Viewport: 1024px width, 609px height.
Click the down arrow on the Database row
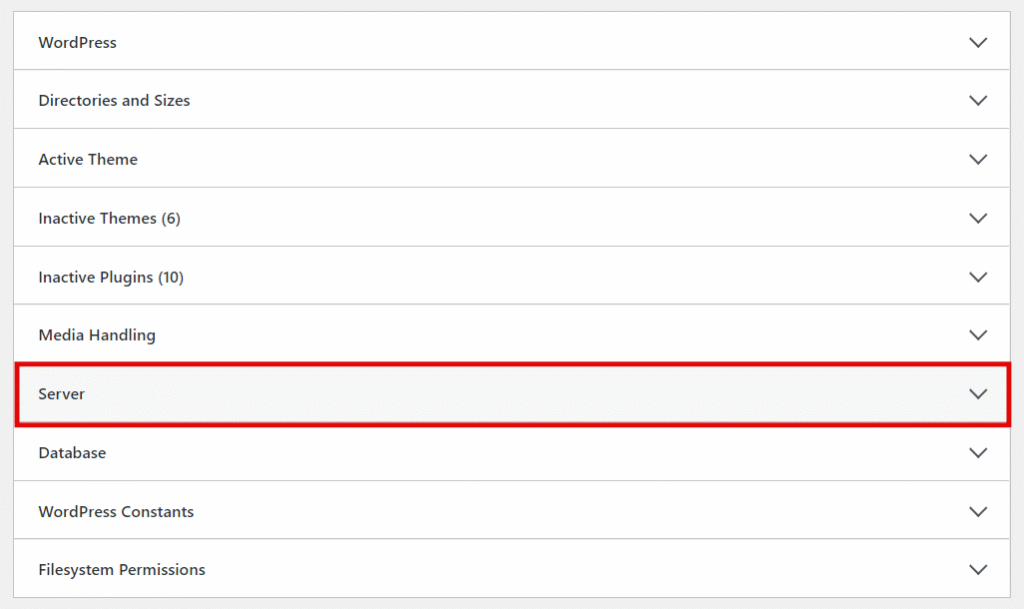978,452
